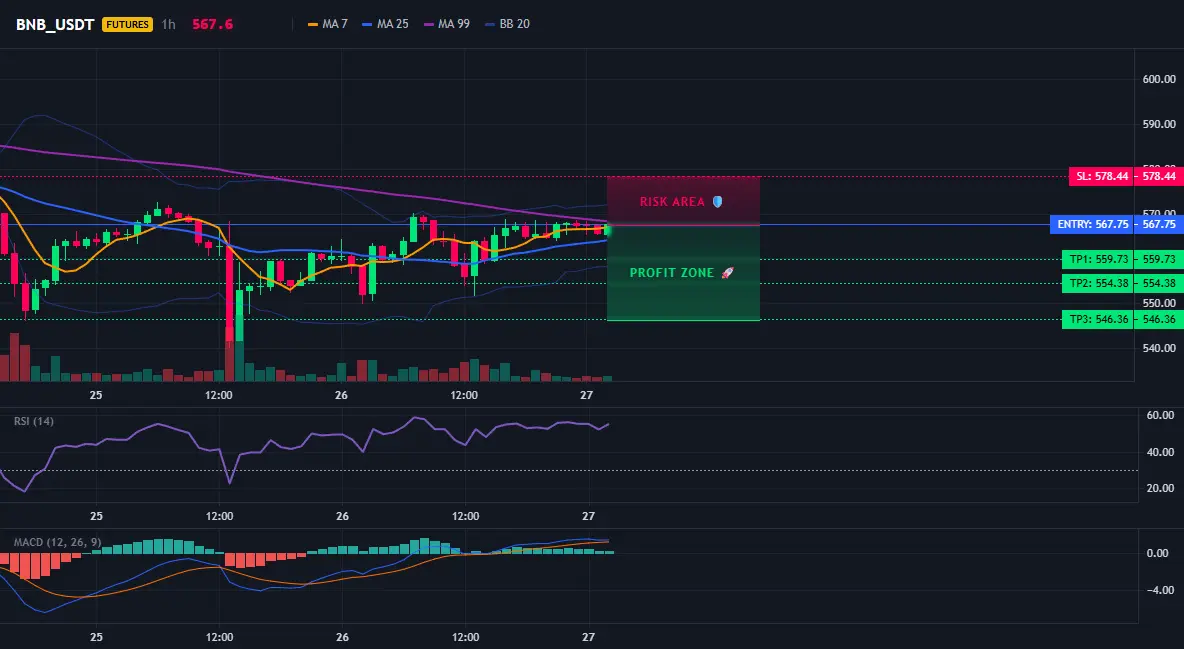
Task: Click the 60.00 RSI axis value
Action: tap(1160, 415)
